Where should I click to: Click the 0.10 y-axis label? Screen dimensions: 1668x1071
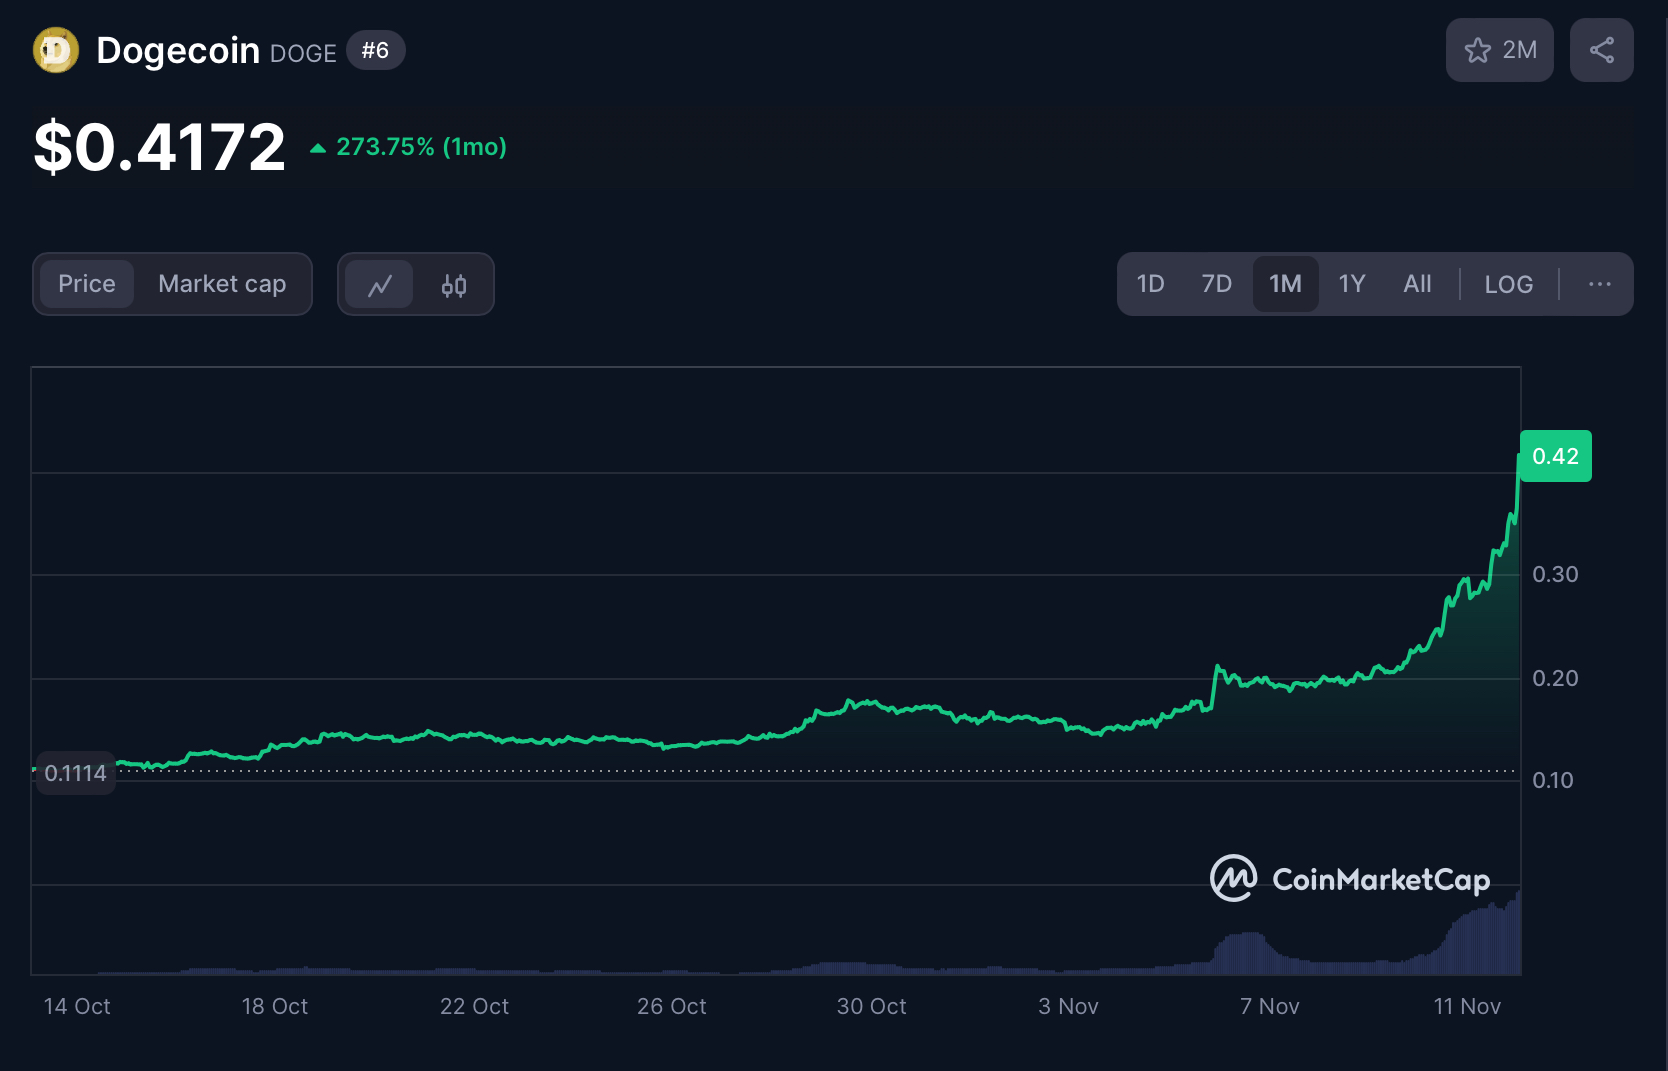coord(1553,780)
